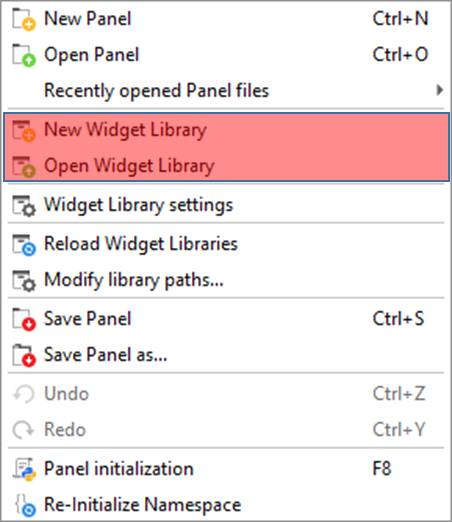The width and height of the screenshot is (452, 522).
Task: Select the Redo menu entry
Action: 226,429
